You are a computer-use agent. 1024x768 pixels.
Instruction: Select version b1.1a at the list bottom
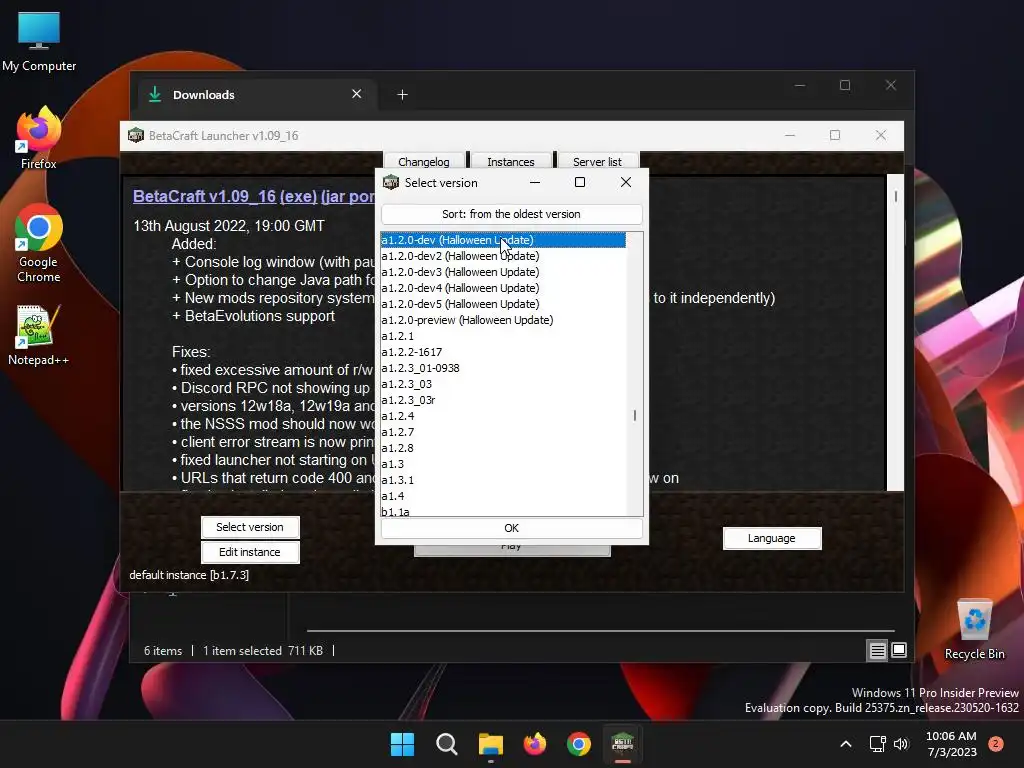point(503,511)
